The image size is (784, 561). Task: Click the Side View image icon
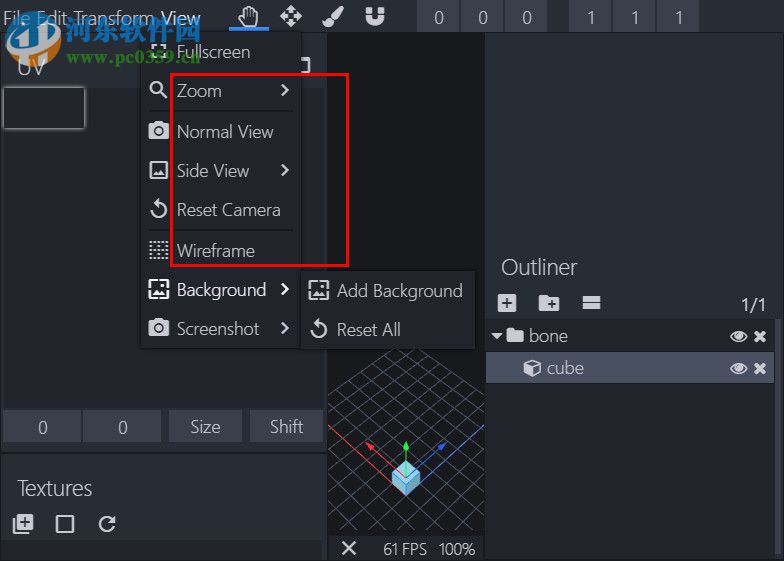point(158,170)
